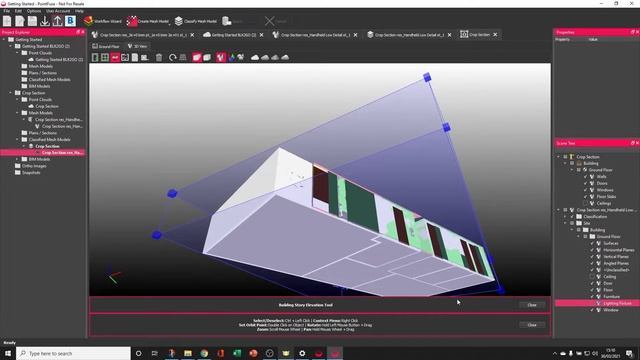This screenshot has width=640, height=360.
Task: Click the blue B icon in toolbar
Action: coord(70,21)
